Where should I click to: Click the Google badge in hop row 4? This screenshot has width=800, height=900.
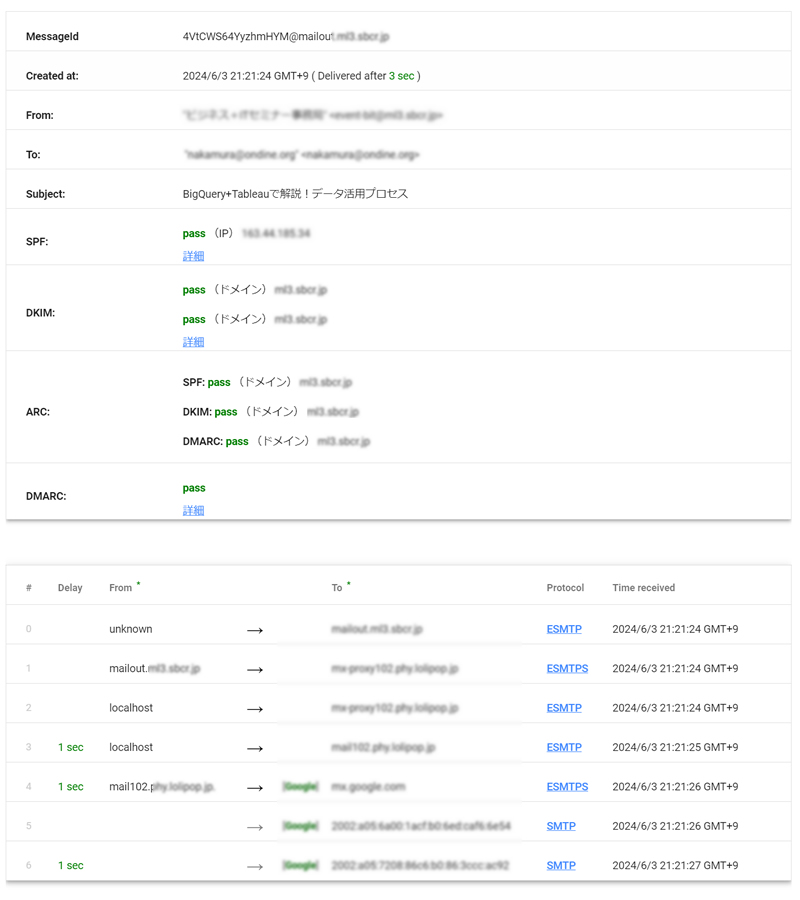click(300, 787)
